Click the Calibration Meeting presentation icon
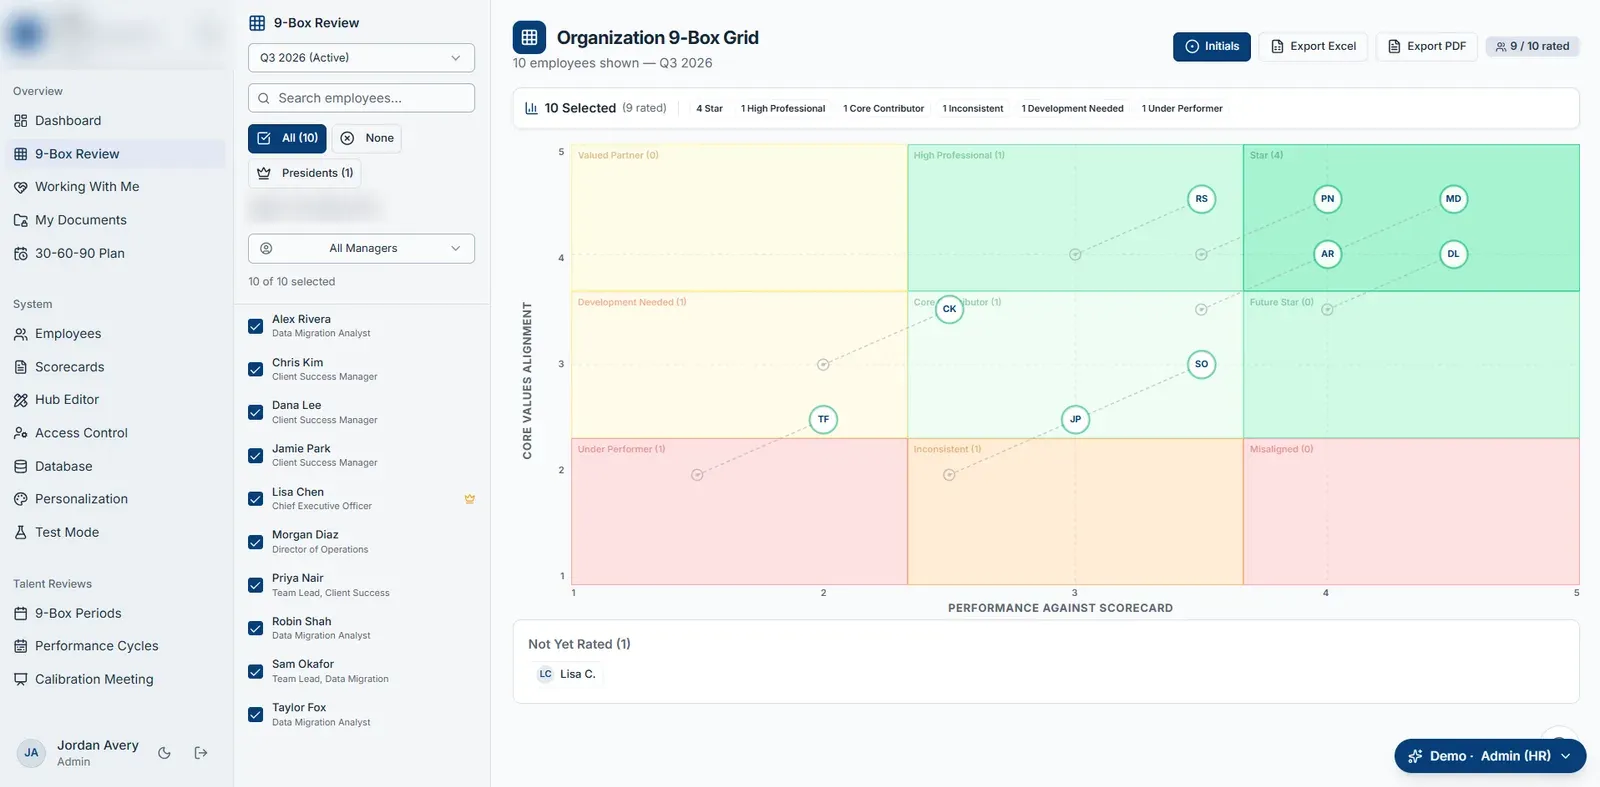The width and height of the screenshot is (1600, 787). click(x=20, y=679)
